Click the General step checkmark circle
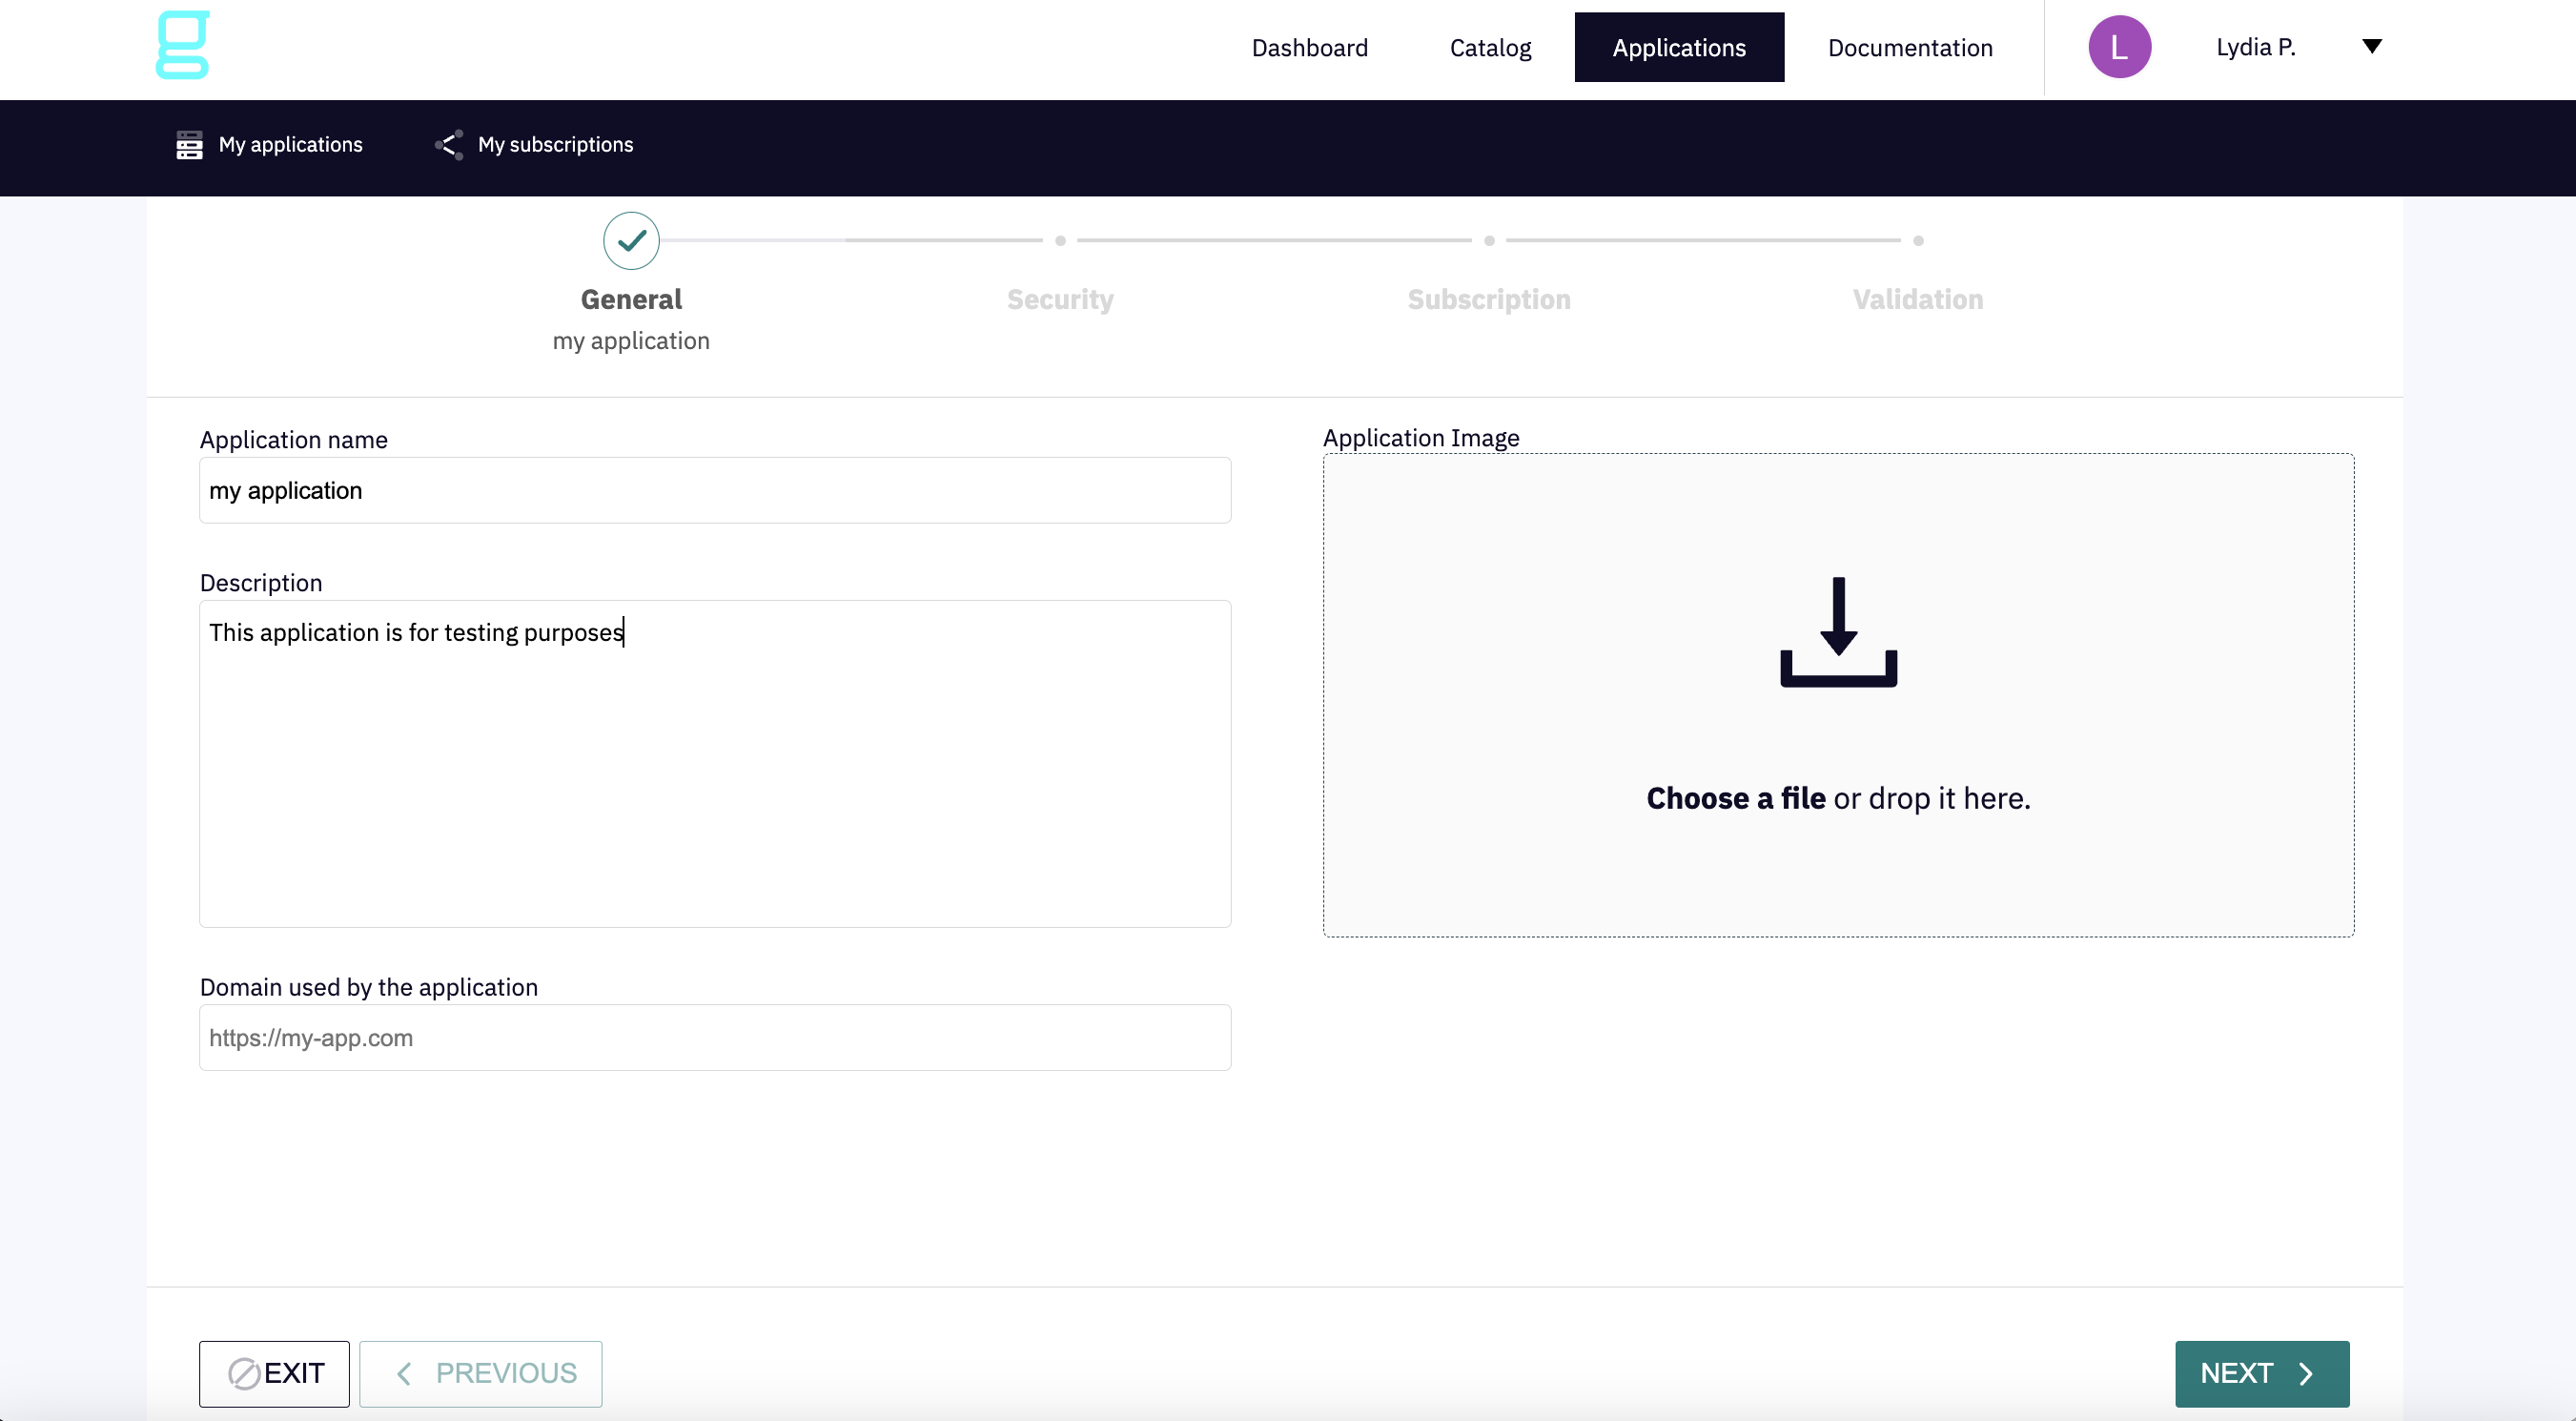The height and width of the screenshot is (1421, 2576). (631, 241)
